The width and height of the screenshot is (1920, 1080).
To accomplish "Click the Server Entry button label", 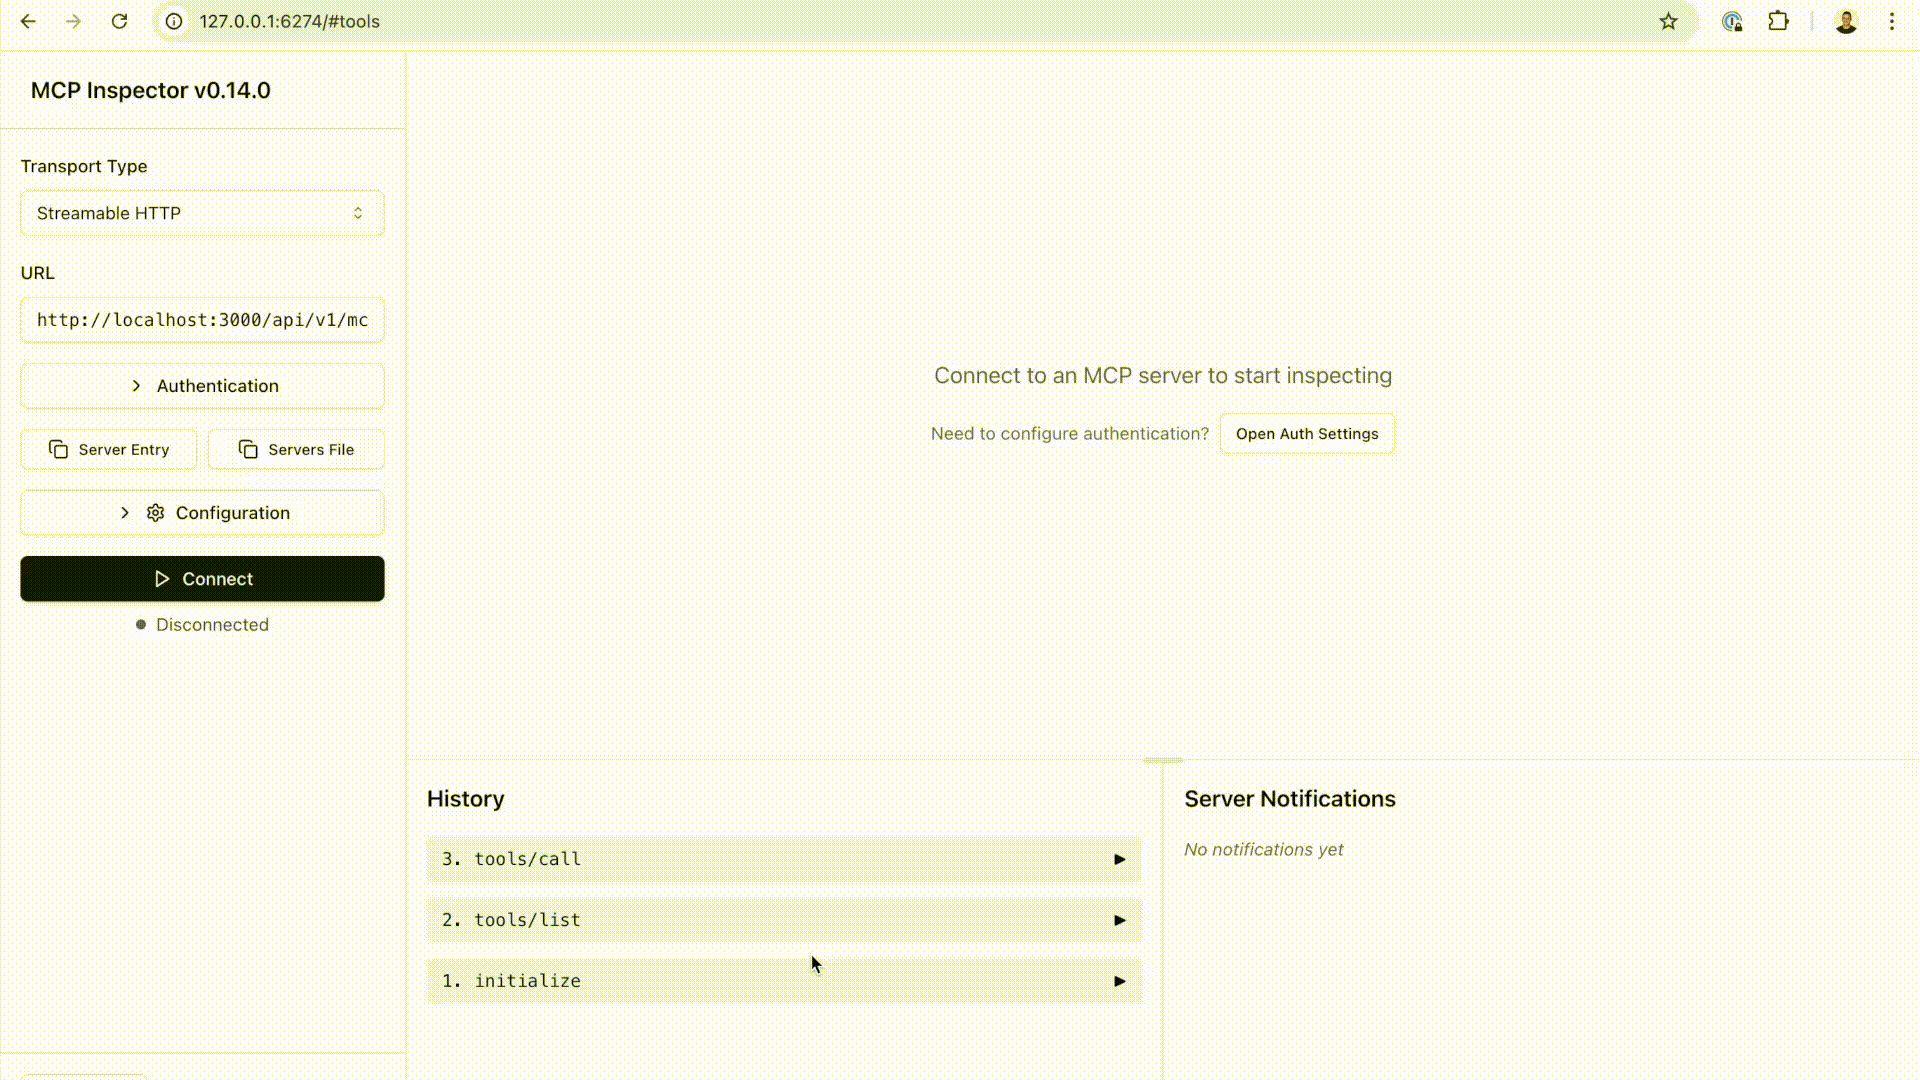I will [124, 450].
